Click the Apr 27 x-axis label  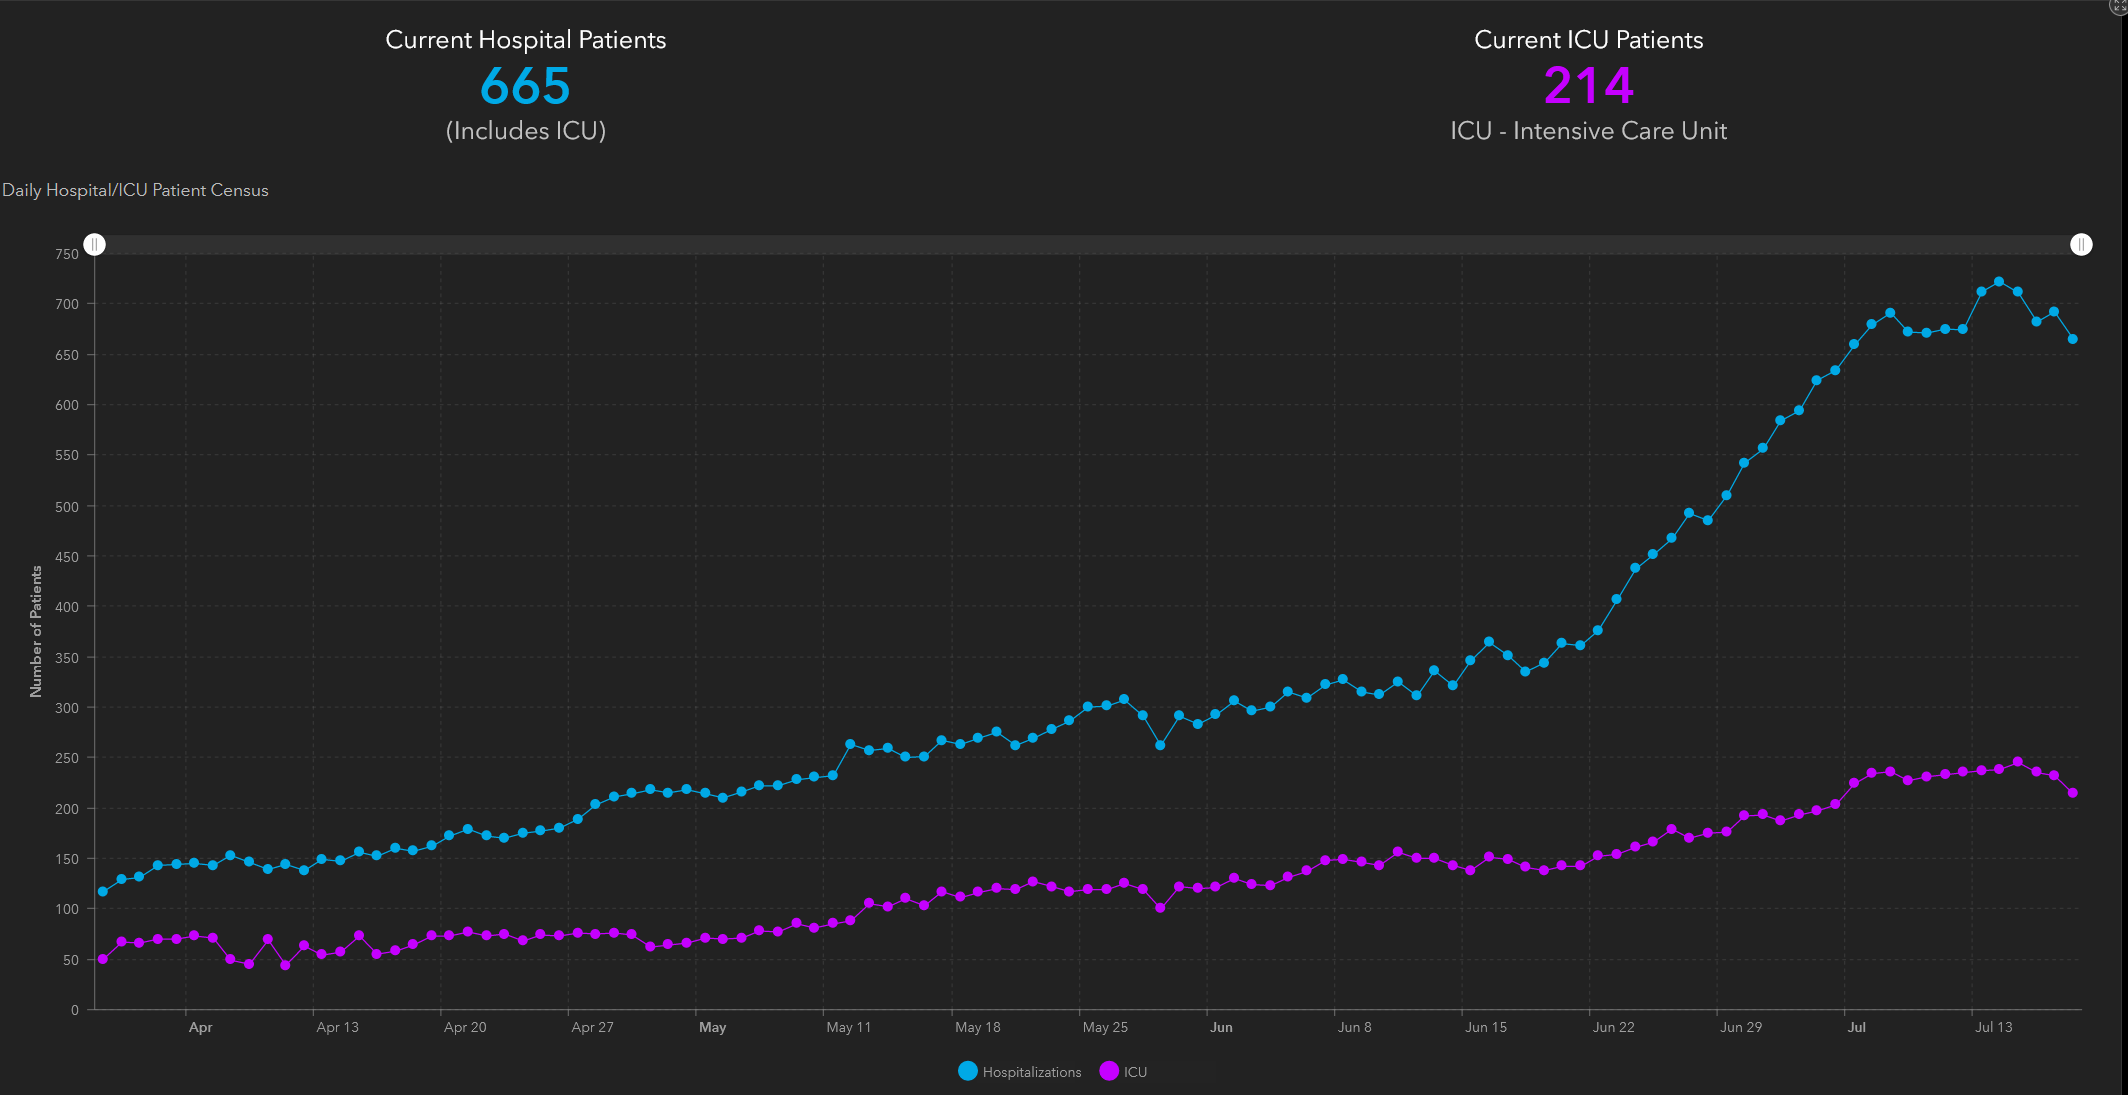pyautogui.click(x=592, y=1027)
